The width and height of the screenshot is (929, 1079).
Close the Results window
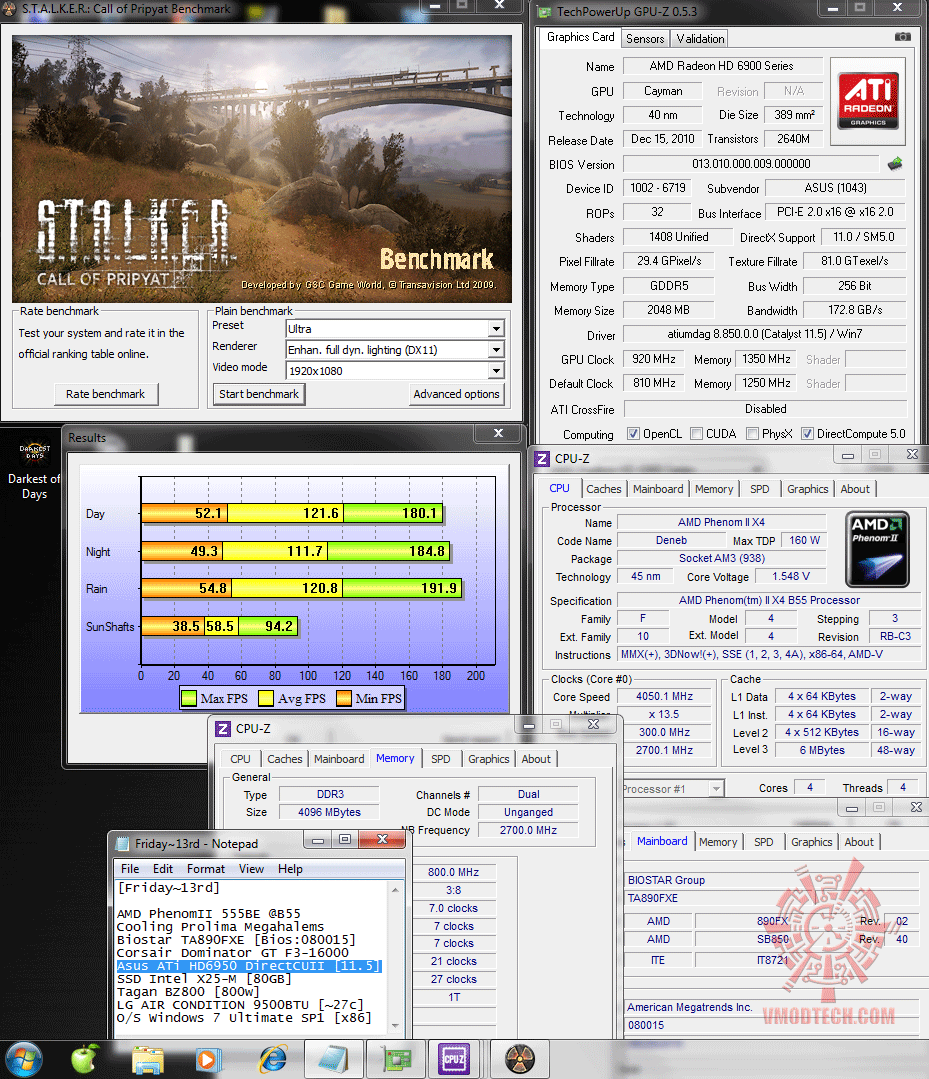(x=498, y=433)
